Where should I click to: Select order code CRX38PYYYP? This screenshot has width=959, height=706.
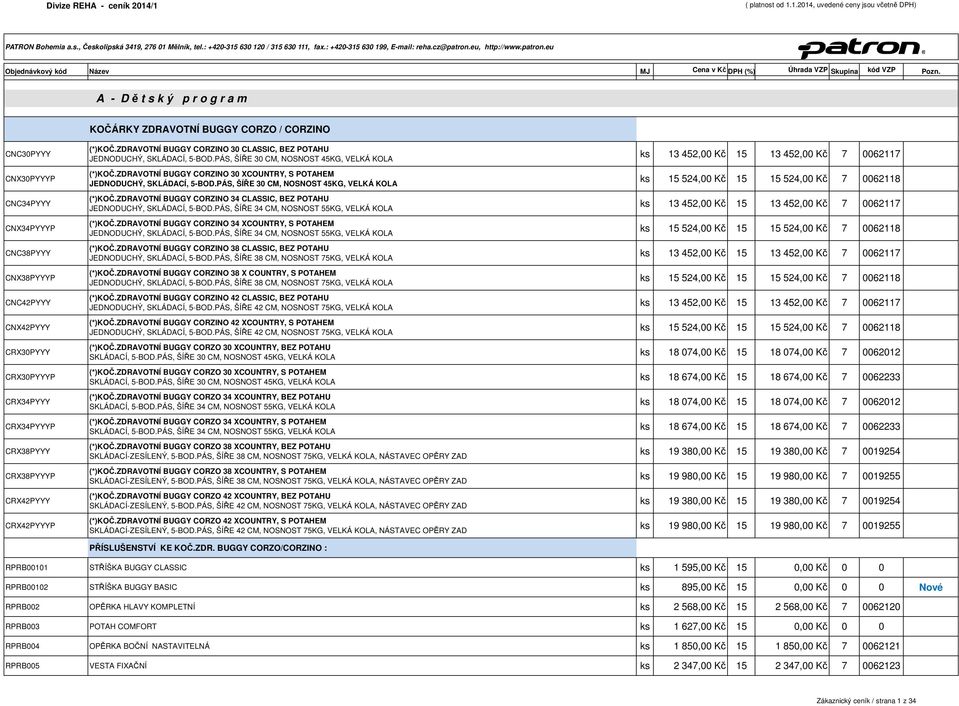30,477
